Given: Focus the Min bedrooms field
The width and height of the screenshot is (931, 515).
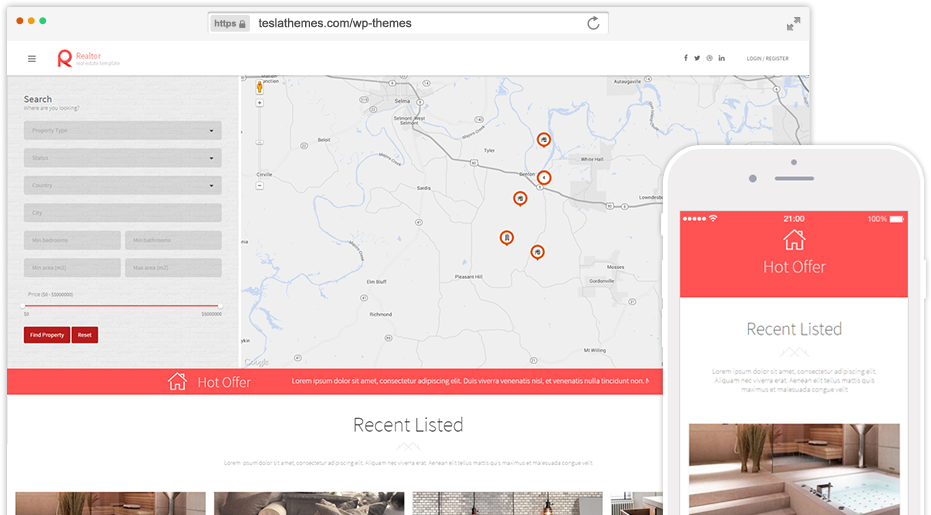Looking at the screenshot, I should click(x=72, y=240).
